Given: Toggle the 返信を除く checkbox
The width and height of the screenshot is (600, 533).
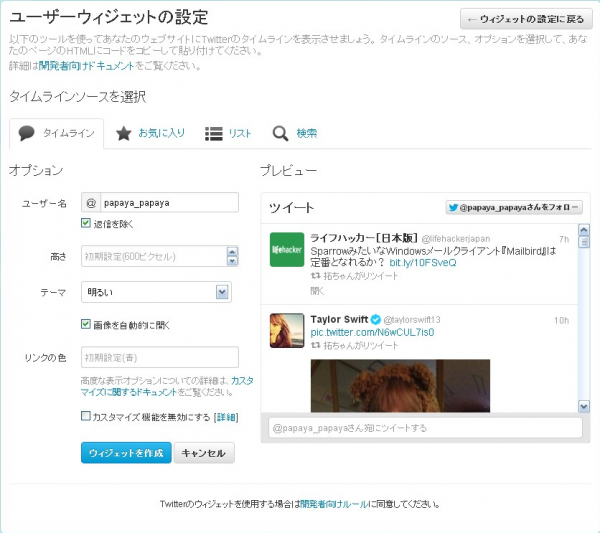Looking at the screenshot, I should [86, 223].
